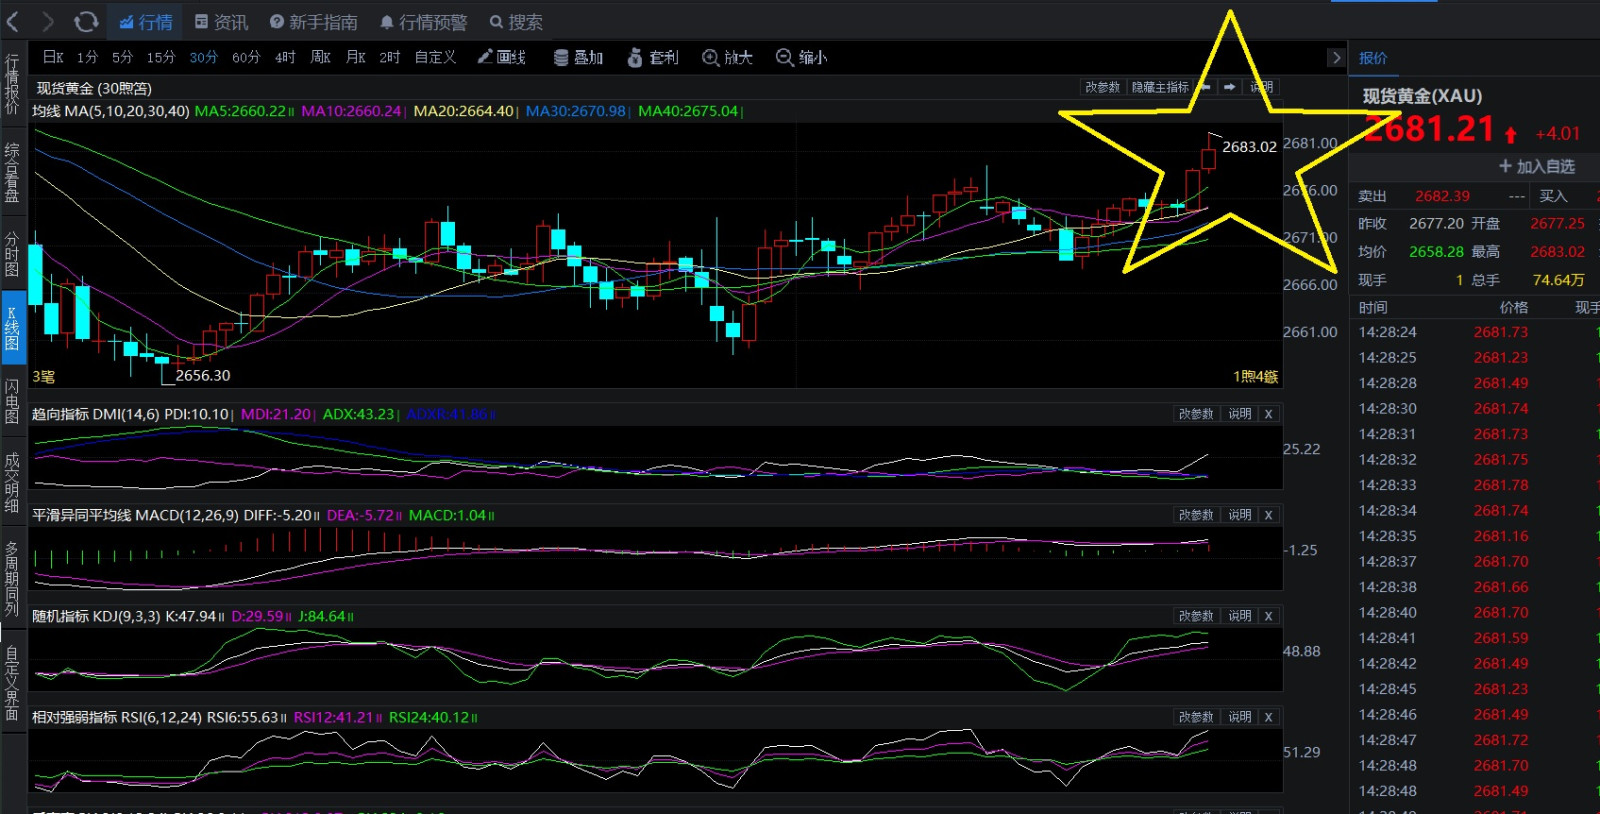Open the 搜索 search field

click(x=515, y=22)
